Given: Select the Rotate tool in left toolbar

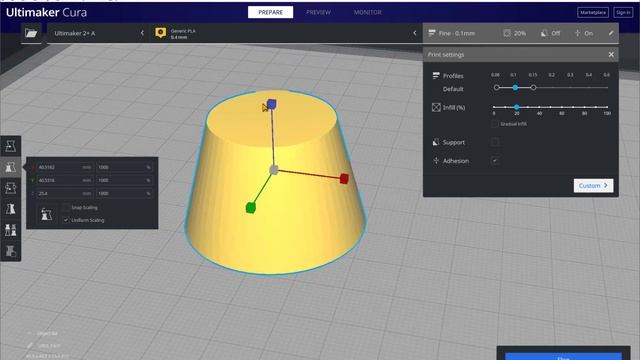Looking at the screenshot, I should pos(11,188).
